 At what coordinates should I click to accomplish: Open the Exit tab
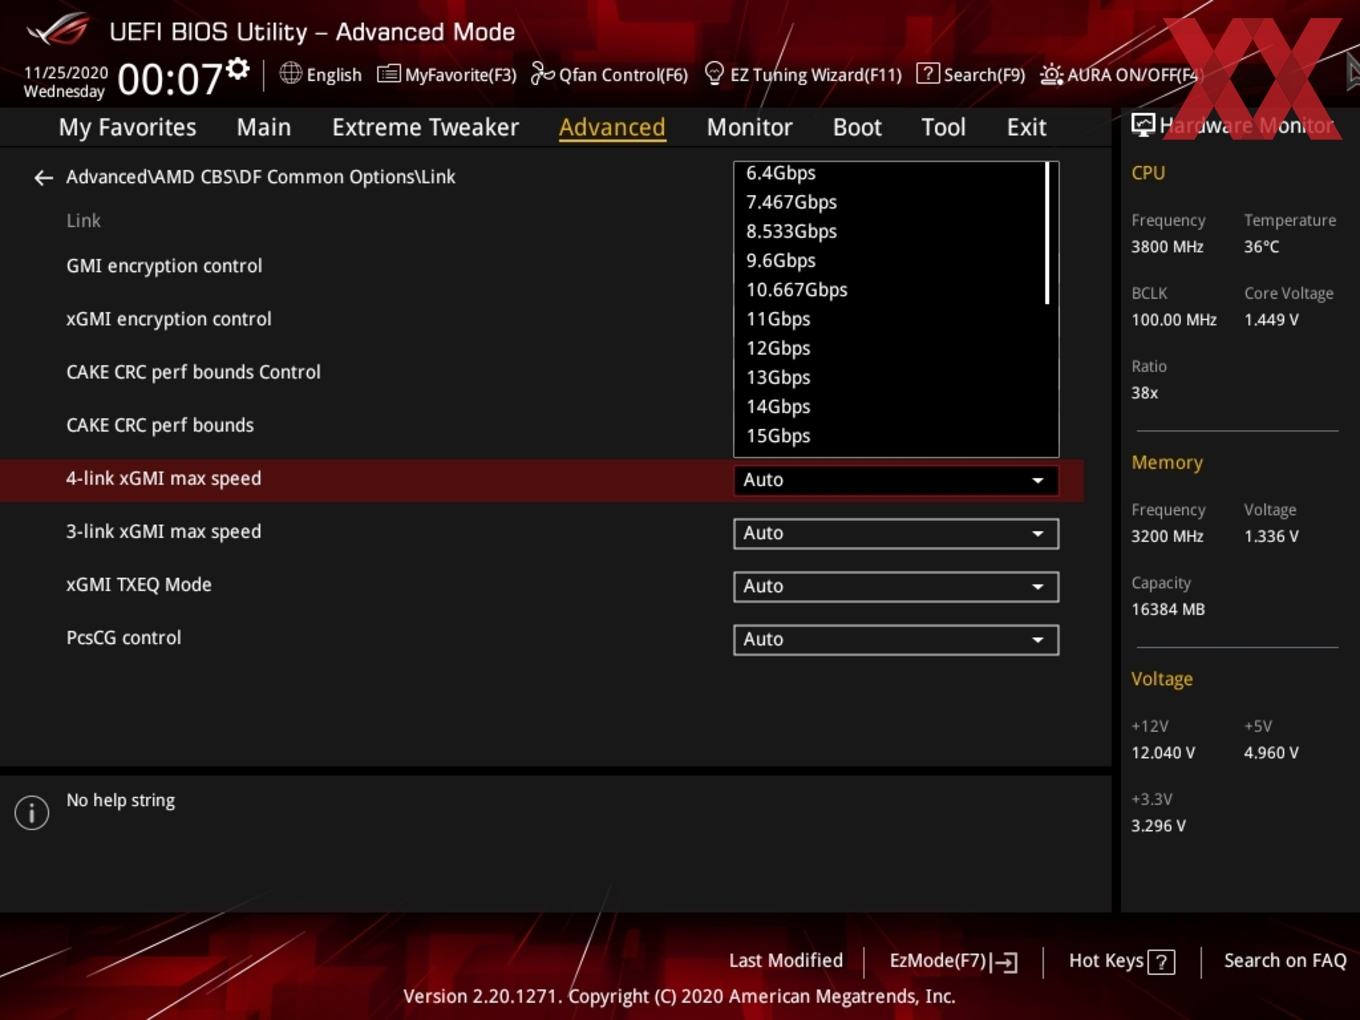coord(1026,128)
